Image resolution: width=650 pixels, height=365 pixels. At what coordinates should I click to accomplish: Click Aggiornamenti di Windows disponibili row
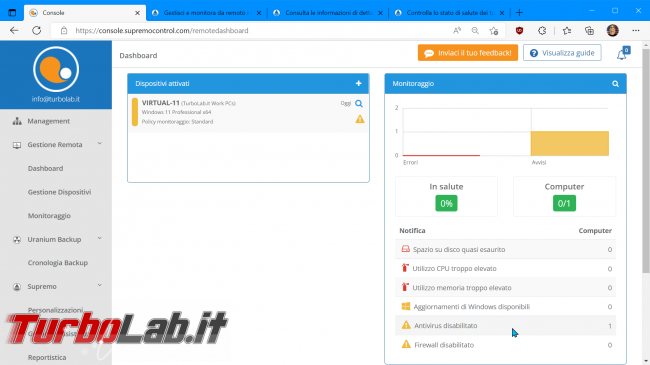(x=505, y=307)
